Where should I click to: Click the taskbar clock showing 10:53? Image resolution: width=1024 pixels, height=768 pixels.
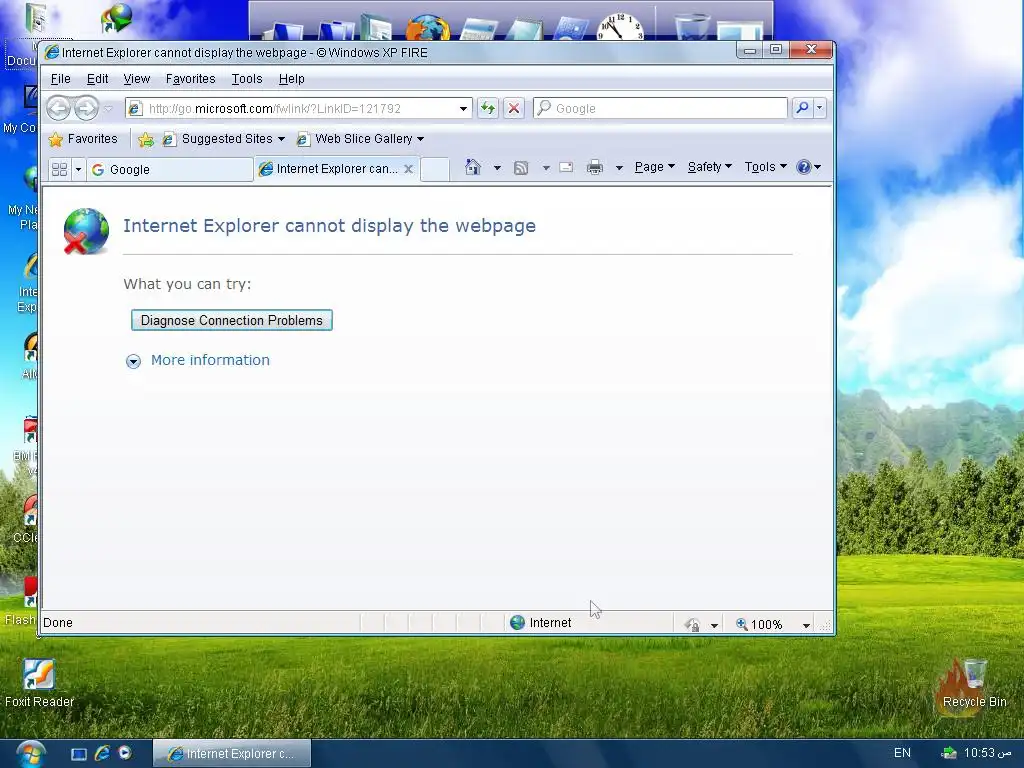987,753
